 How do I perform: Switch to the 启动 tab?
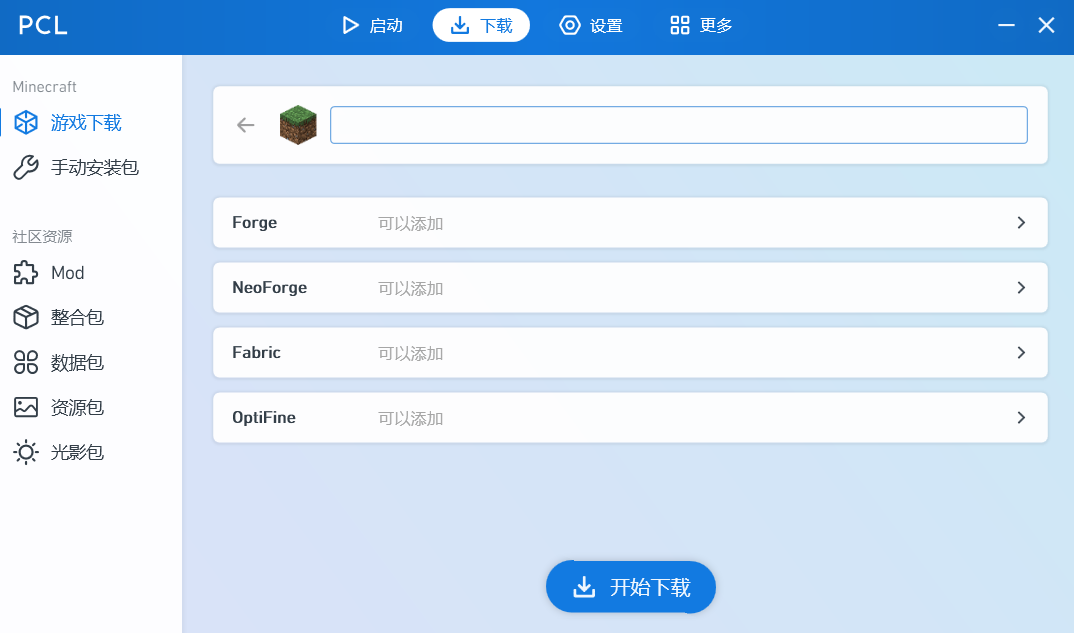(372, 25)
